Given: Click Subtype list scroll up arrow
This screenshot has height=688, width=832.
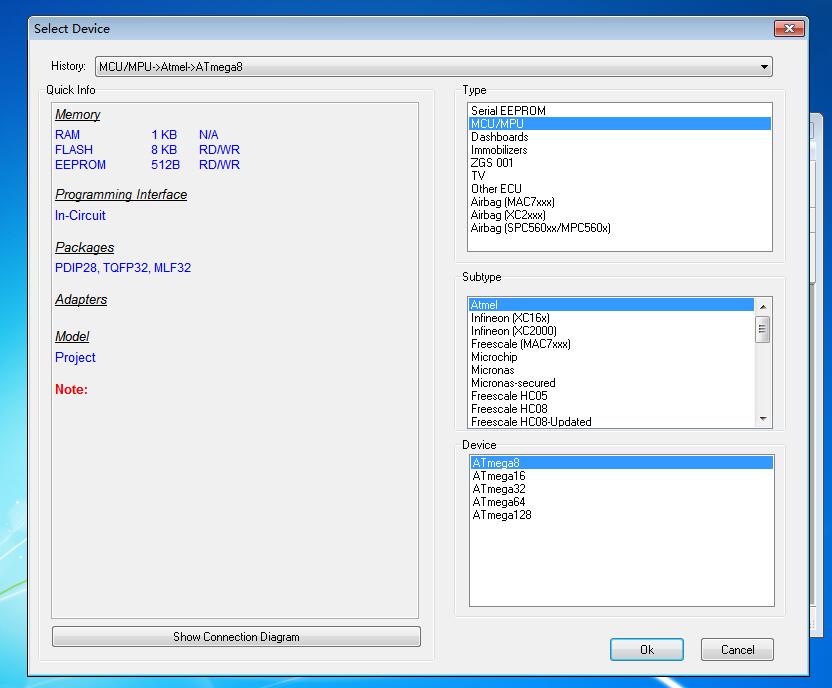Looking at the screenshot, I should pos(763,307).
